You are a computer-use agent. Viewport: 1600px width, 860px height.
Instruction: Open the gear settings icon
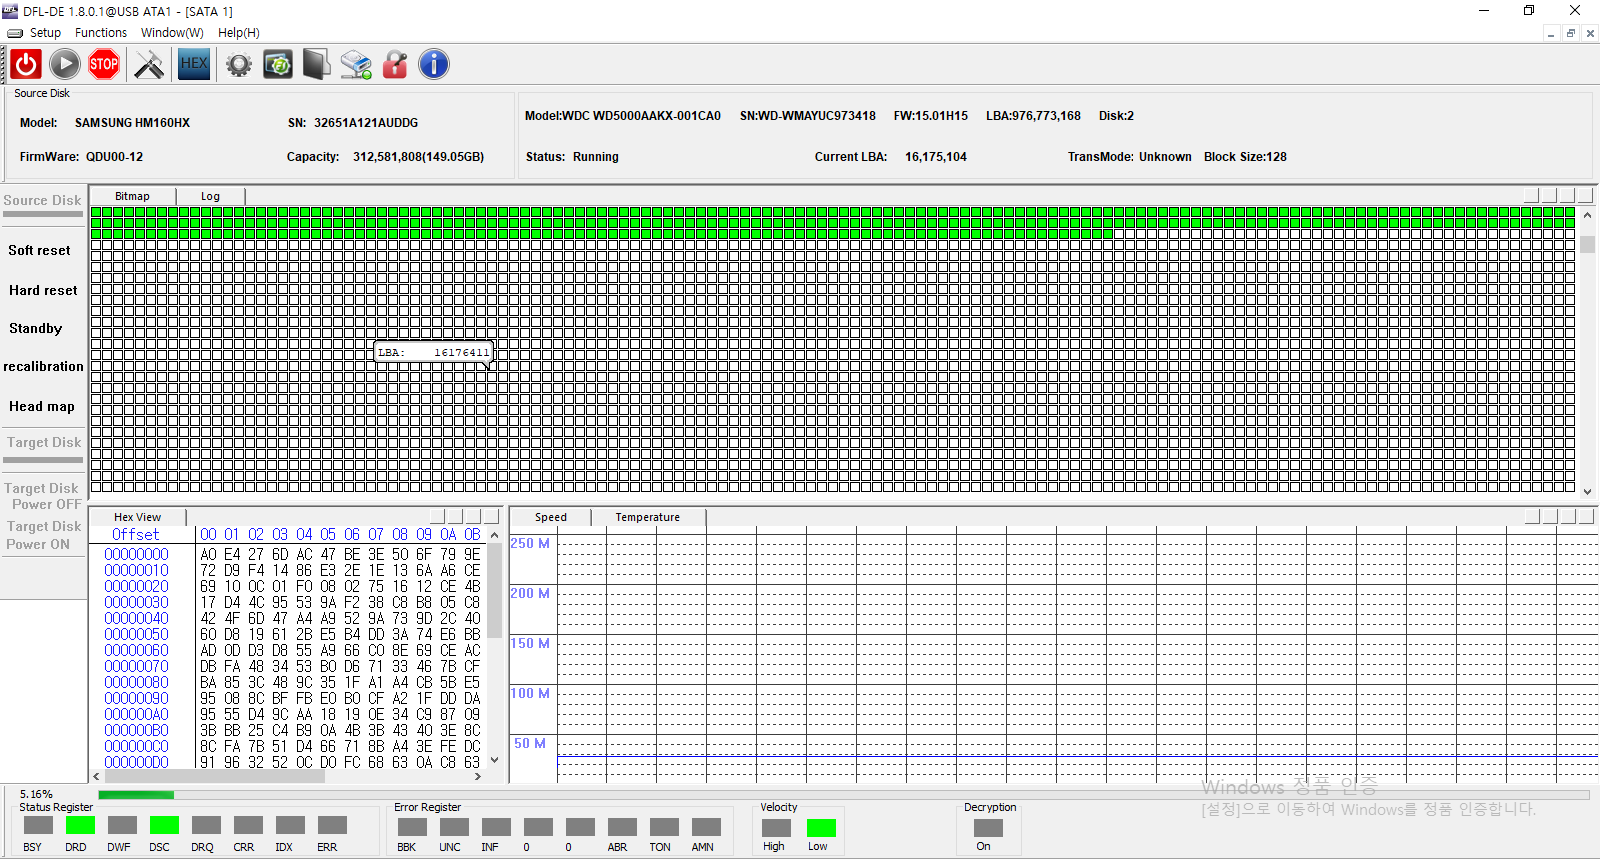click(x=238, y=65)
